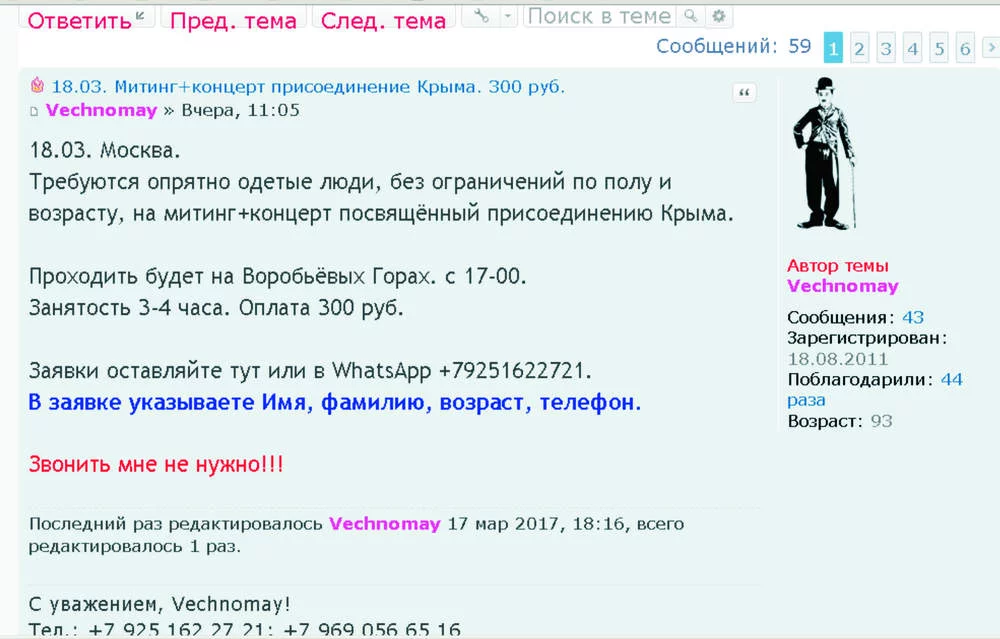Focus the Поиск в теме search field

[599, 16]
